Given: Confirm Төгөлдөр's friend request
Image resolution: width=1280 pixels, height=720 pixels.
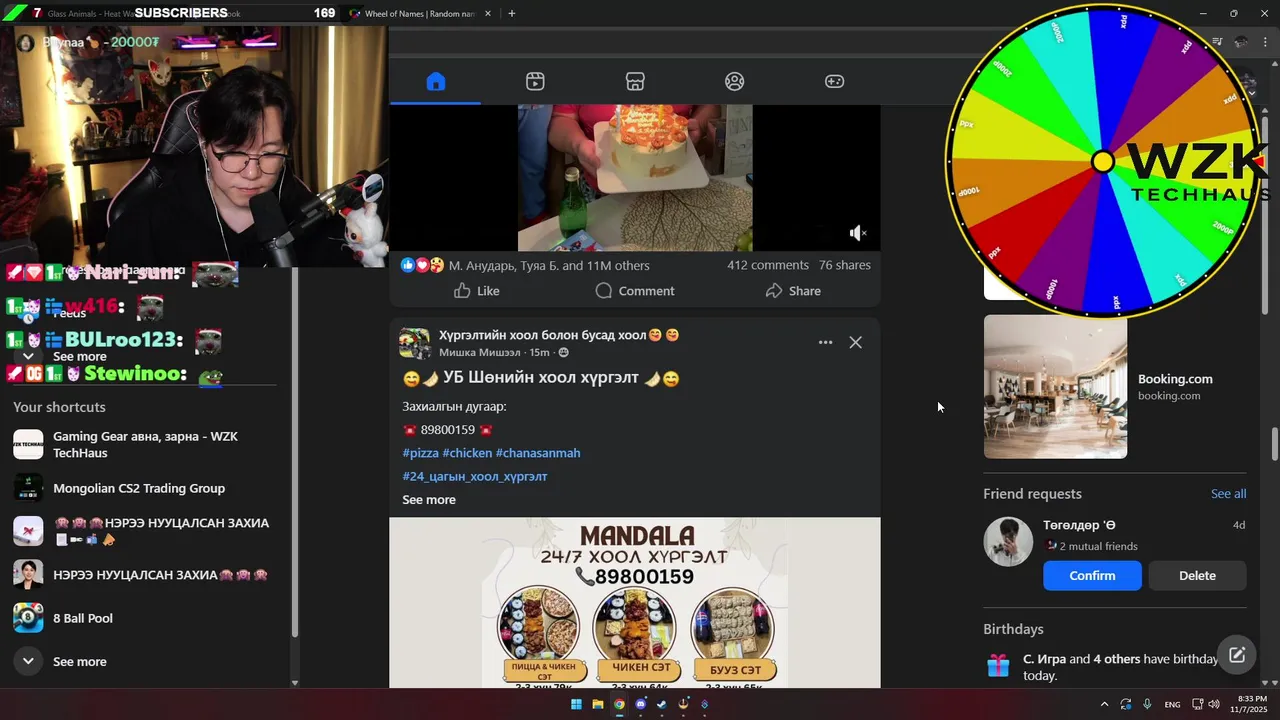Looking at the screenshot, I should coord(1092,576).
